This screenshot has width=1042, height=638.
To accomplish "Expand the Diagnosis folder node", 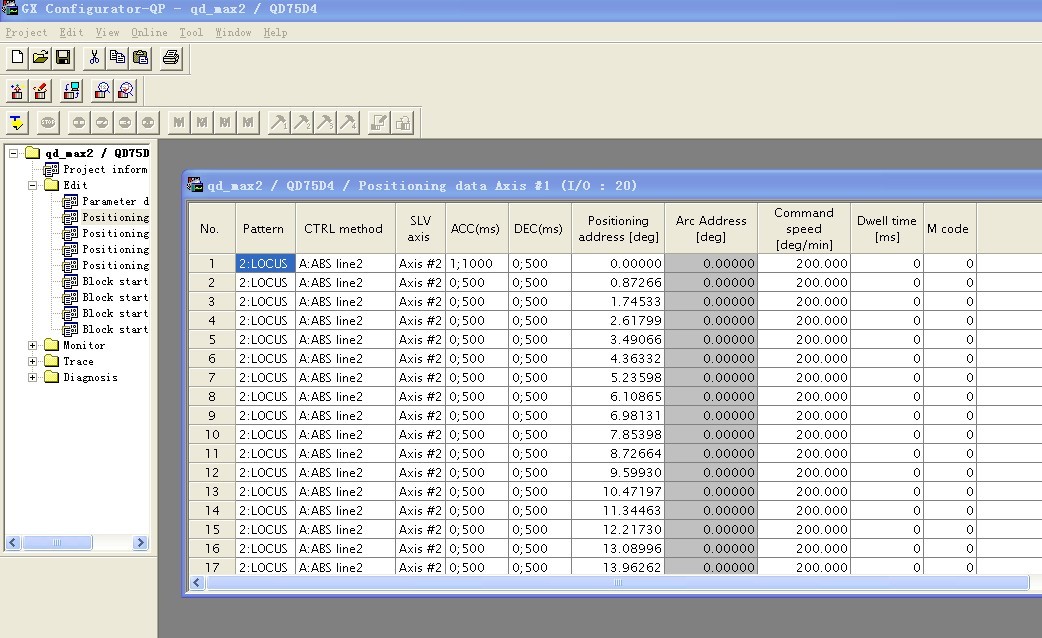I will point(32,378).
